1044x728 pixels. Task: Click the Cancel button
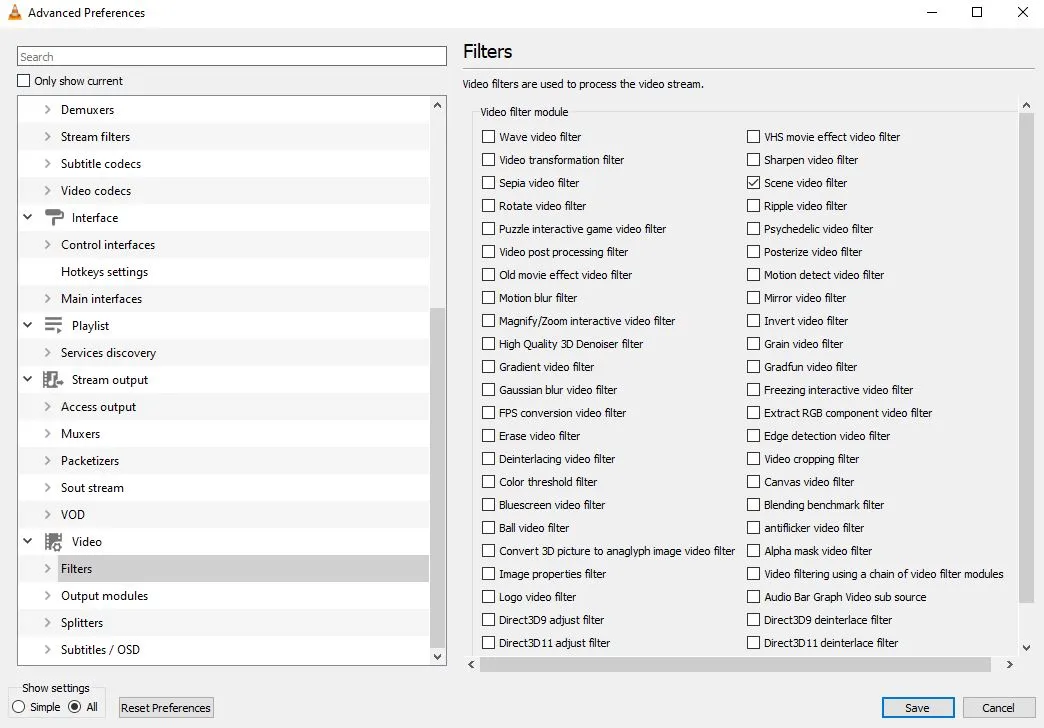pyautogui.click(x=998, y=707)
